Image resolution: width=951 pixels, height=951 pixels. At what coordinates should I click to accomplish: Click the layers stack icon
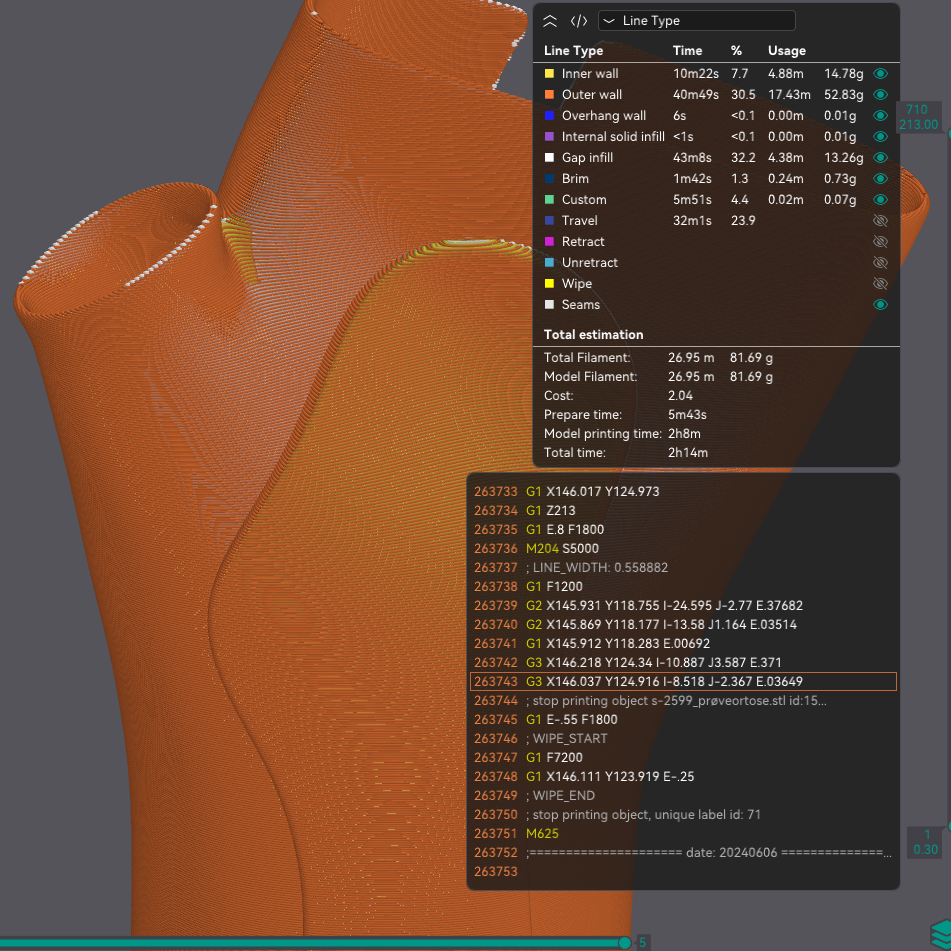pyautogui.click(x=940, y=932)
